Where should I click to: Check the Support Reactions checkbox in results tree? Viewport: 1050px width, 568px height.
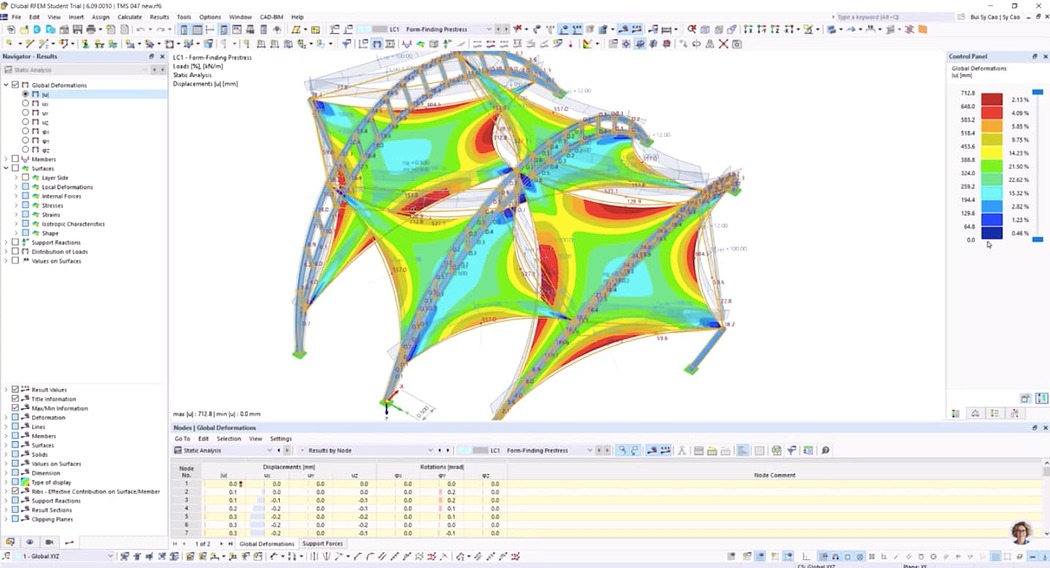click(x=15, y=242)
